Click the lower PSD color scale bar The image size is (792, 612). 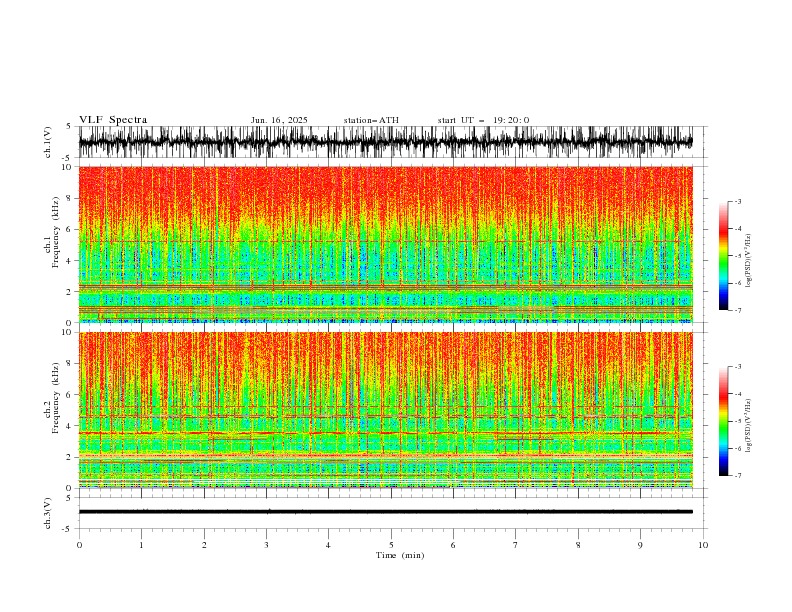click(723, 421)
